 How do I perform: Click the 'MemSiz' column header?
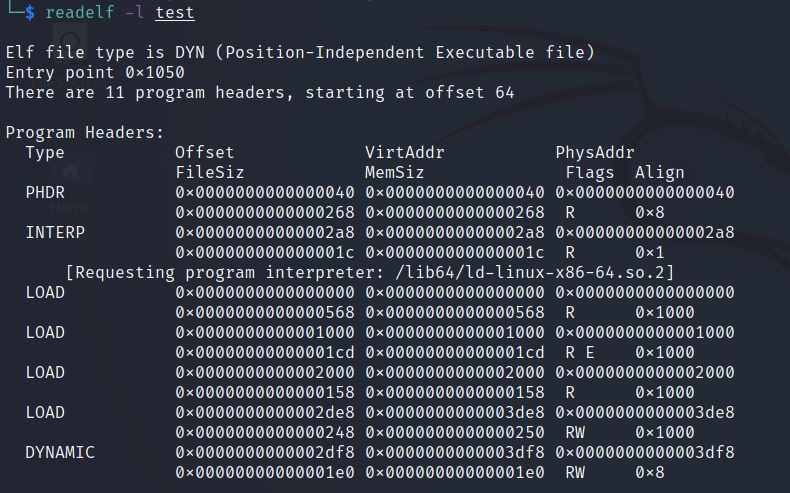[x=394, y=172]
